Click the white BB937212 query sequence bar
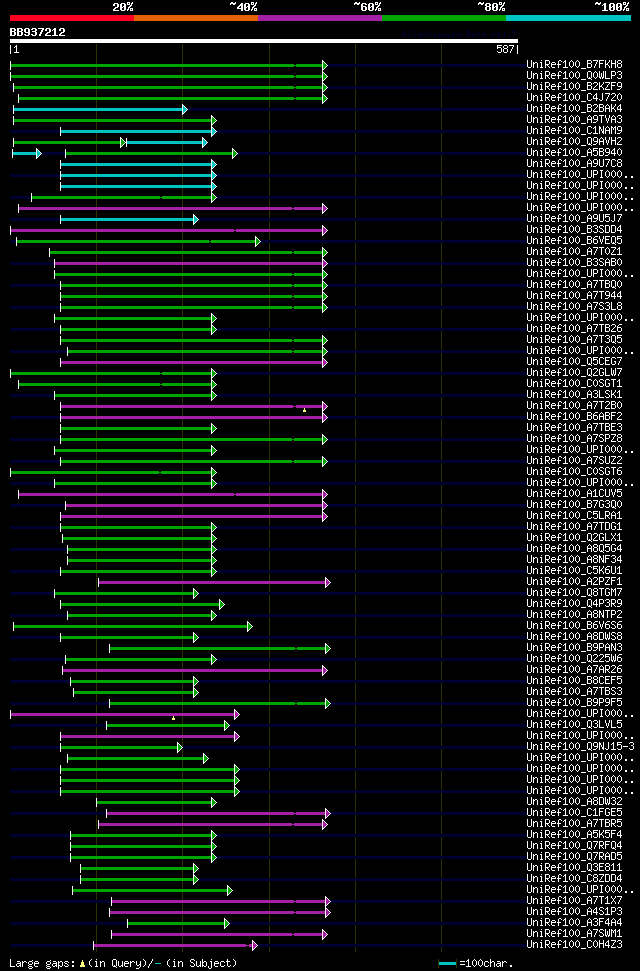 point(264,41)
